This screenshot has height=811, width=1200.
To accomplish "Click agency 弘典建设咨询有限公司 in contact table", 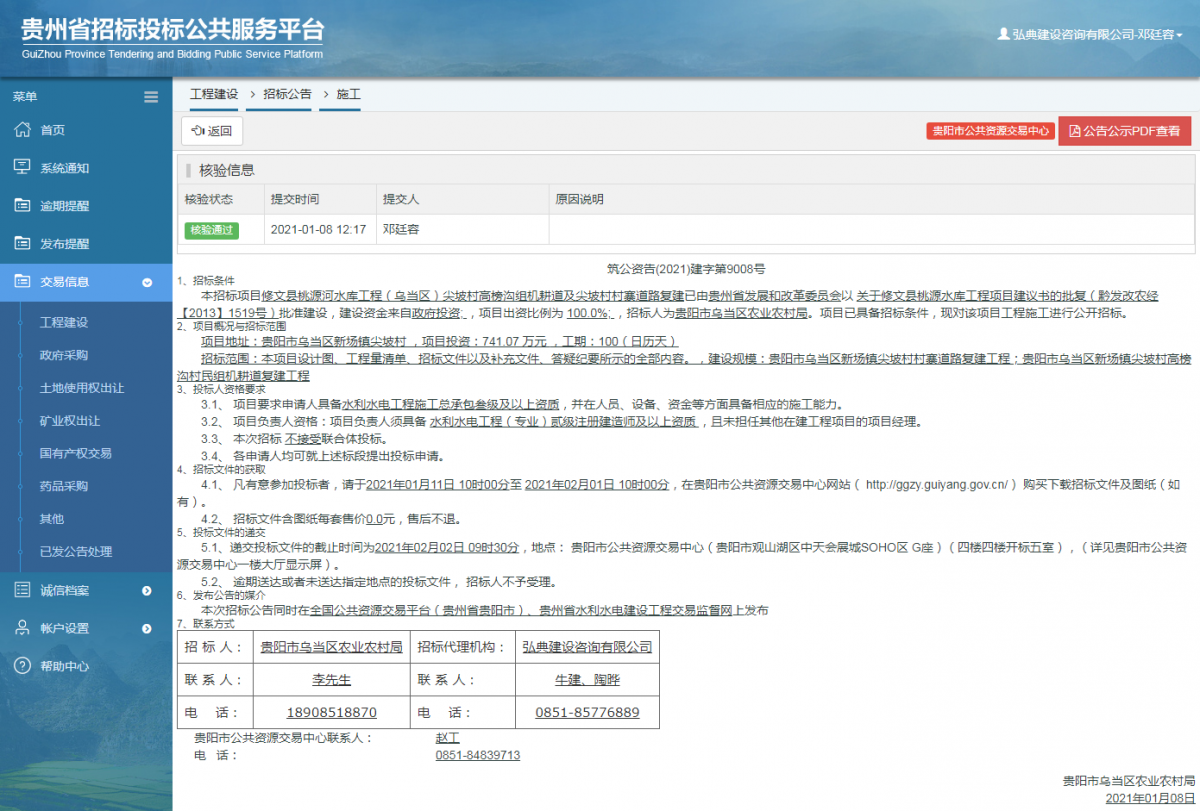I will pyautogui.click(x=587, y=647).
